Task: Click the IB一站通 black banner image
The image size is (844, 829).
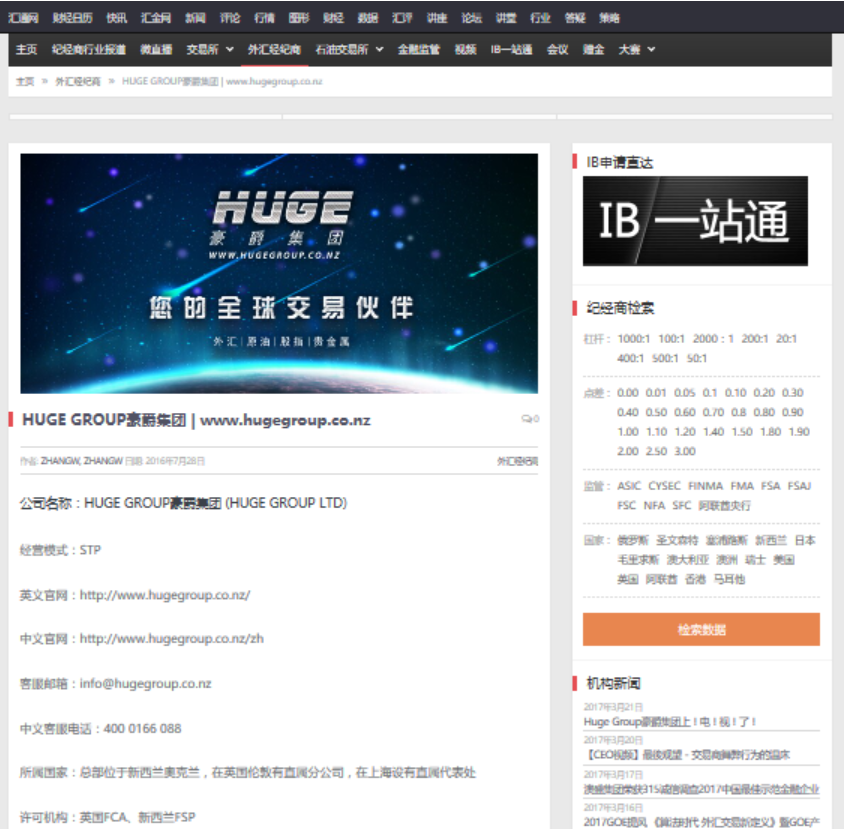Action: [x=695, y=221]
